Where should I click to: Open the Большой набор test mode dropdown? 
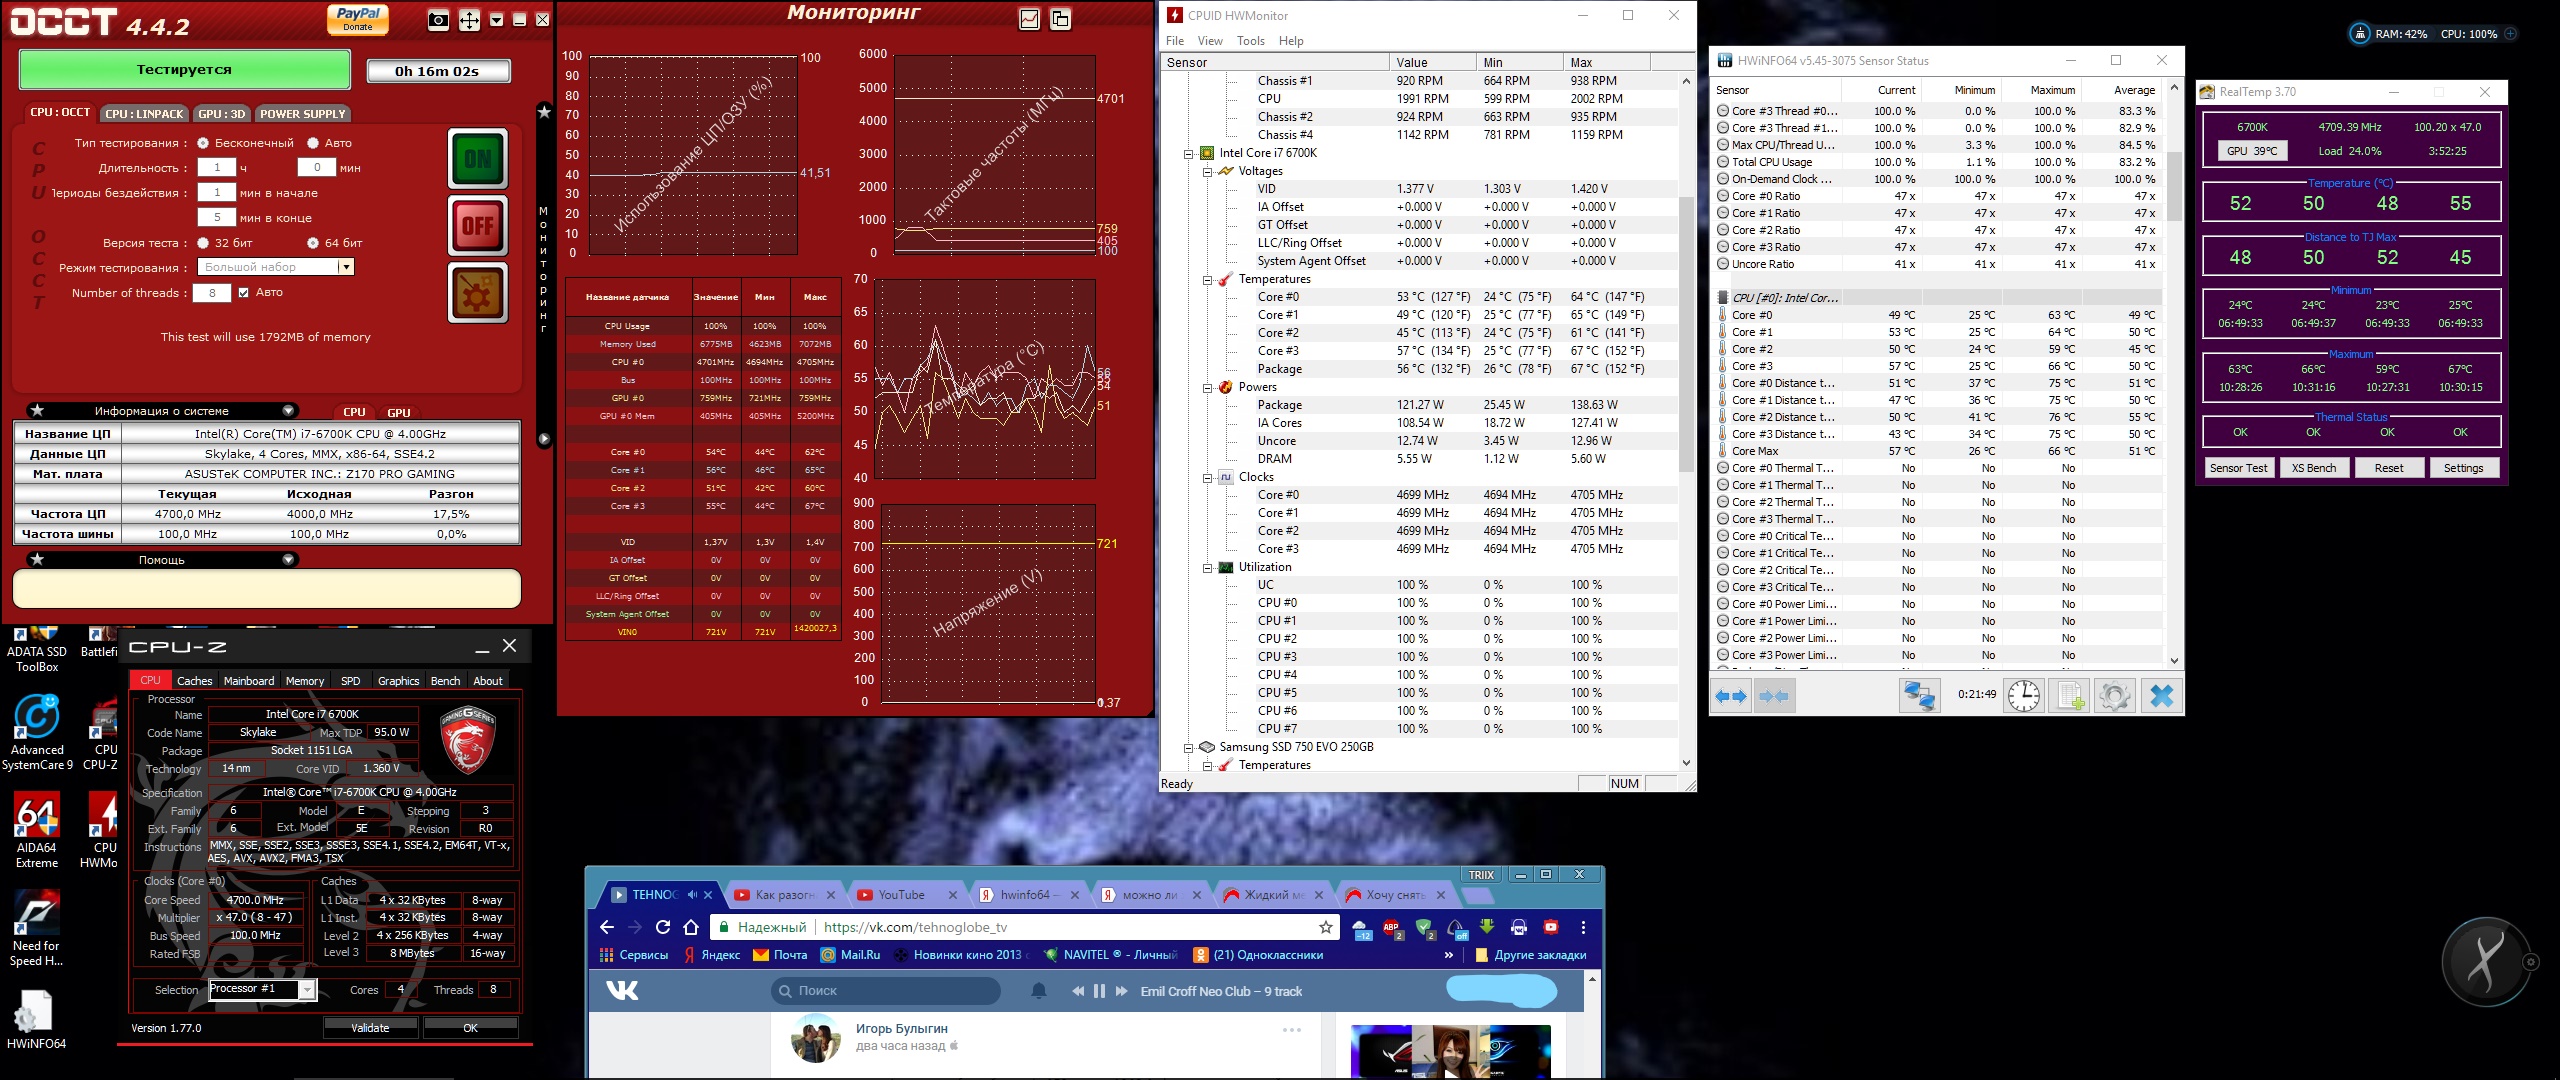345,267
